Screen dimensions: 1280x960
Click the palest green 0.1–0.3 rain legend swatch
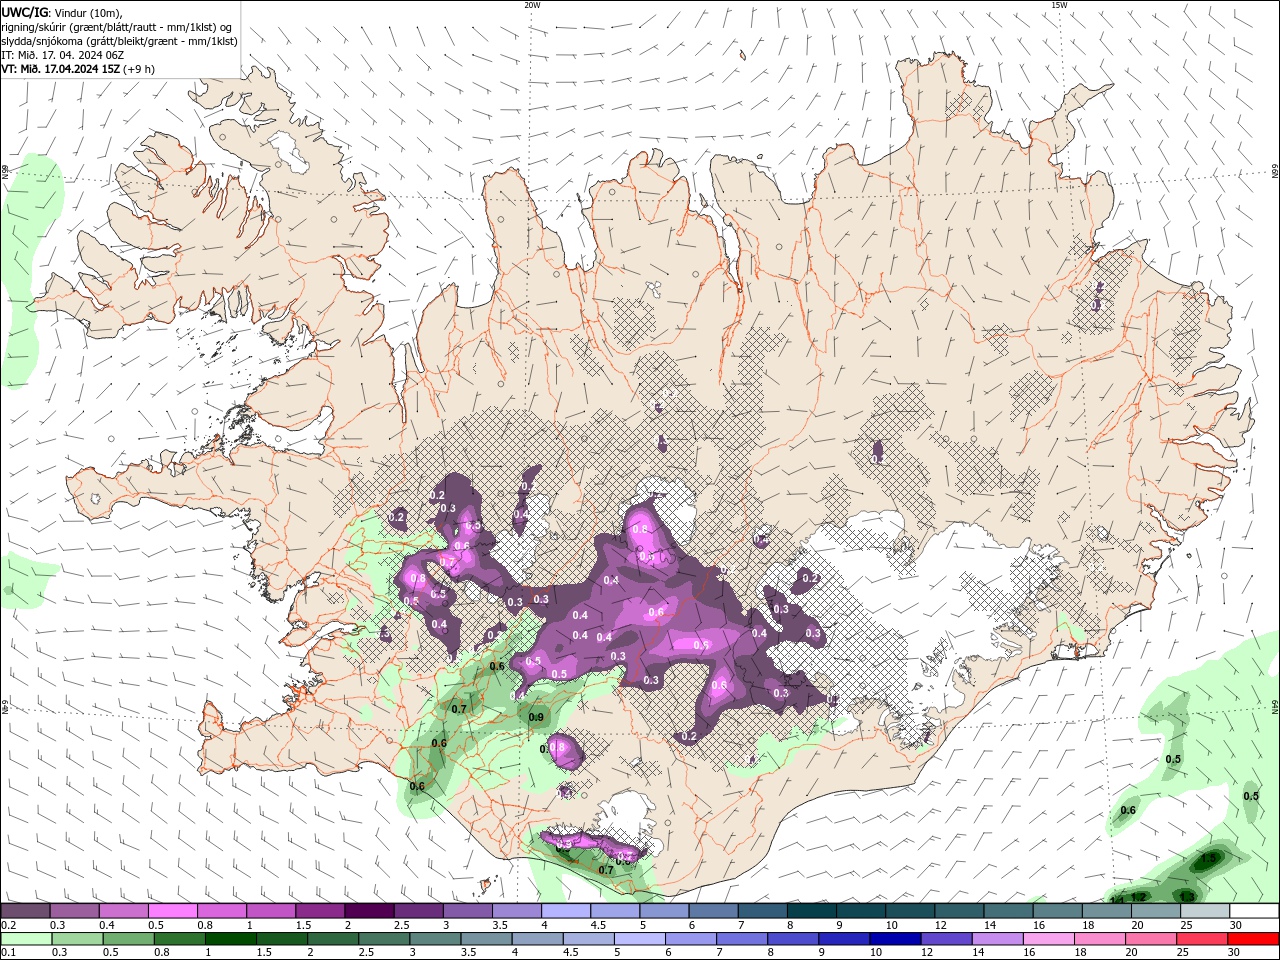(26, 939)
